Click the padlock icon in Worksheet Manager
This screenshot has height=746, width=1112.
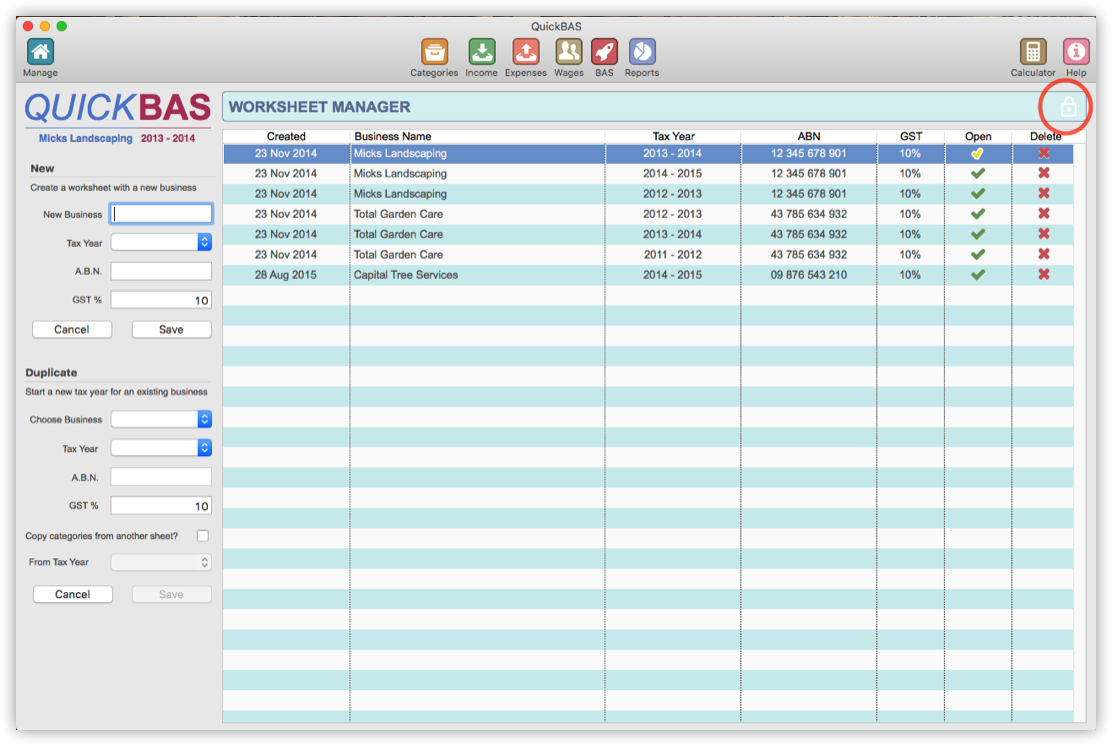pyautogui.click(x=1068, y=107)
